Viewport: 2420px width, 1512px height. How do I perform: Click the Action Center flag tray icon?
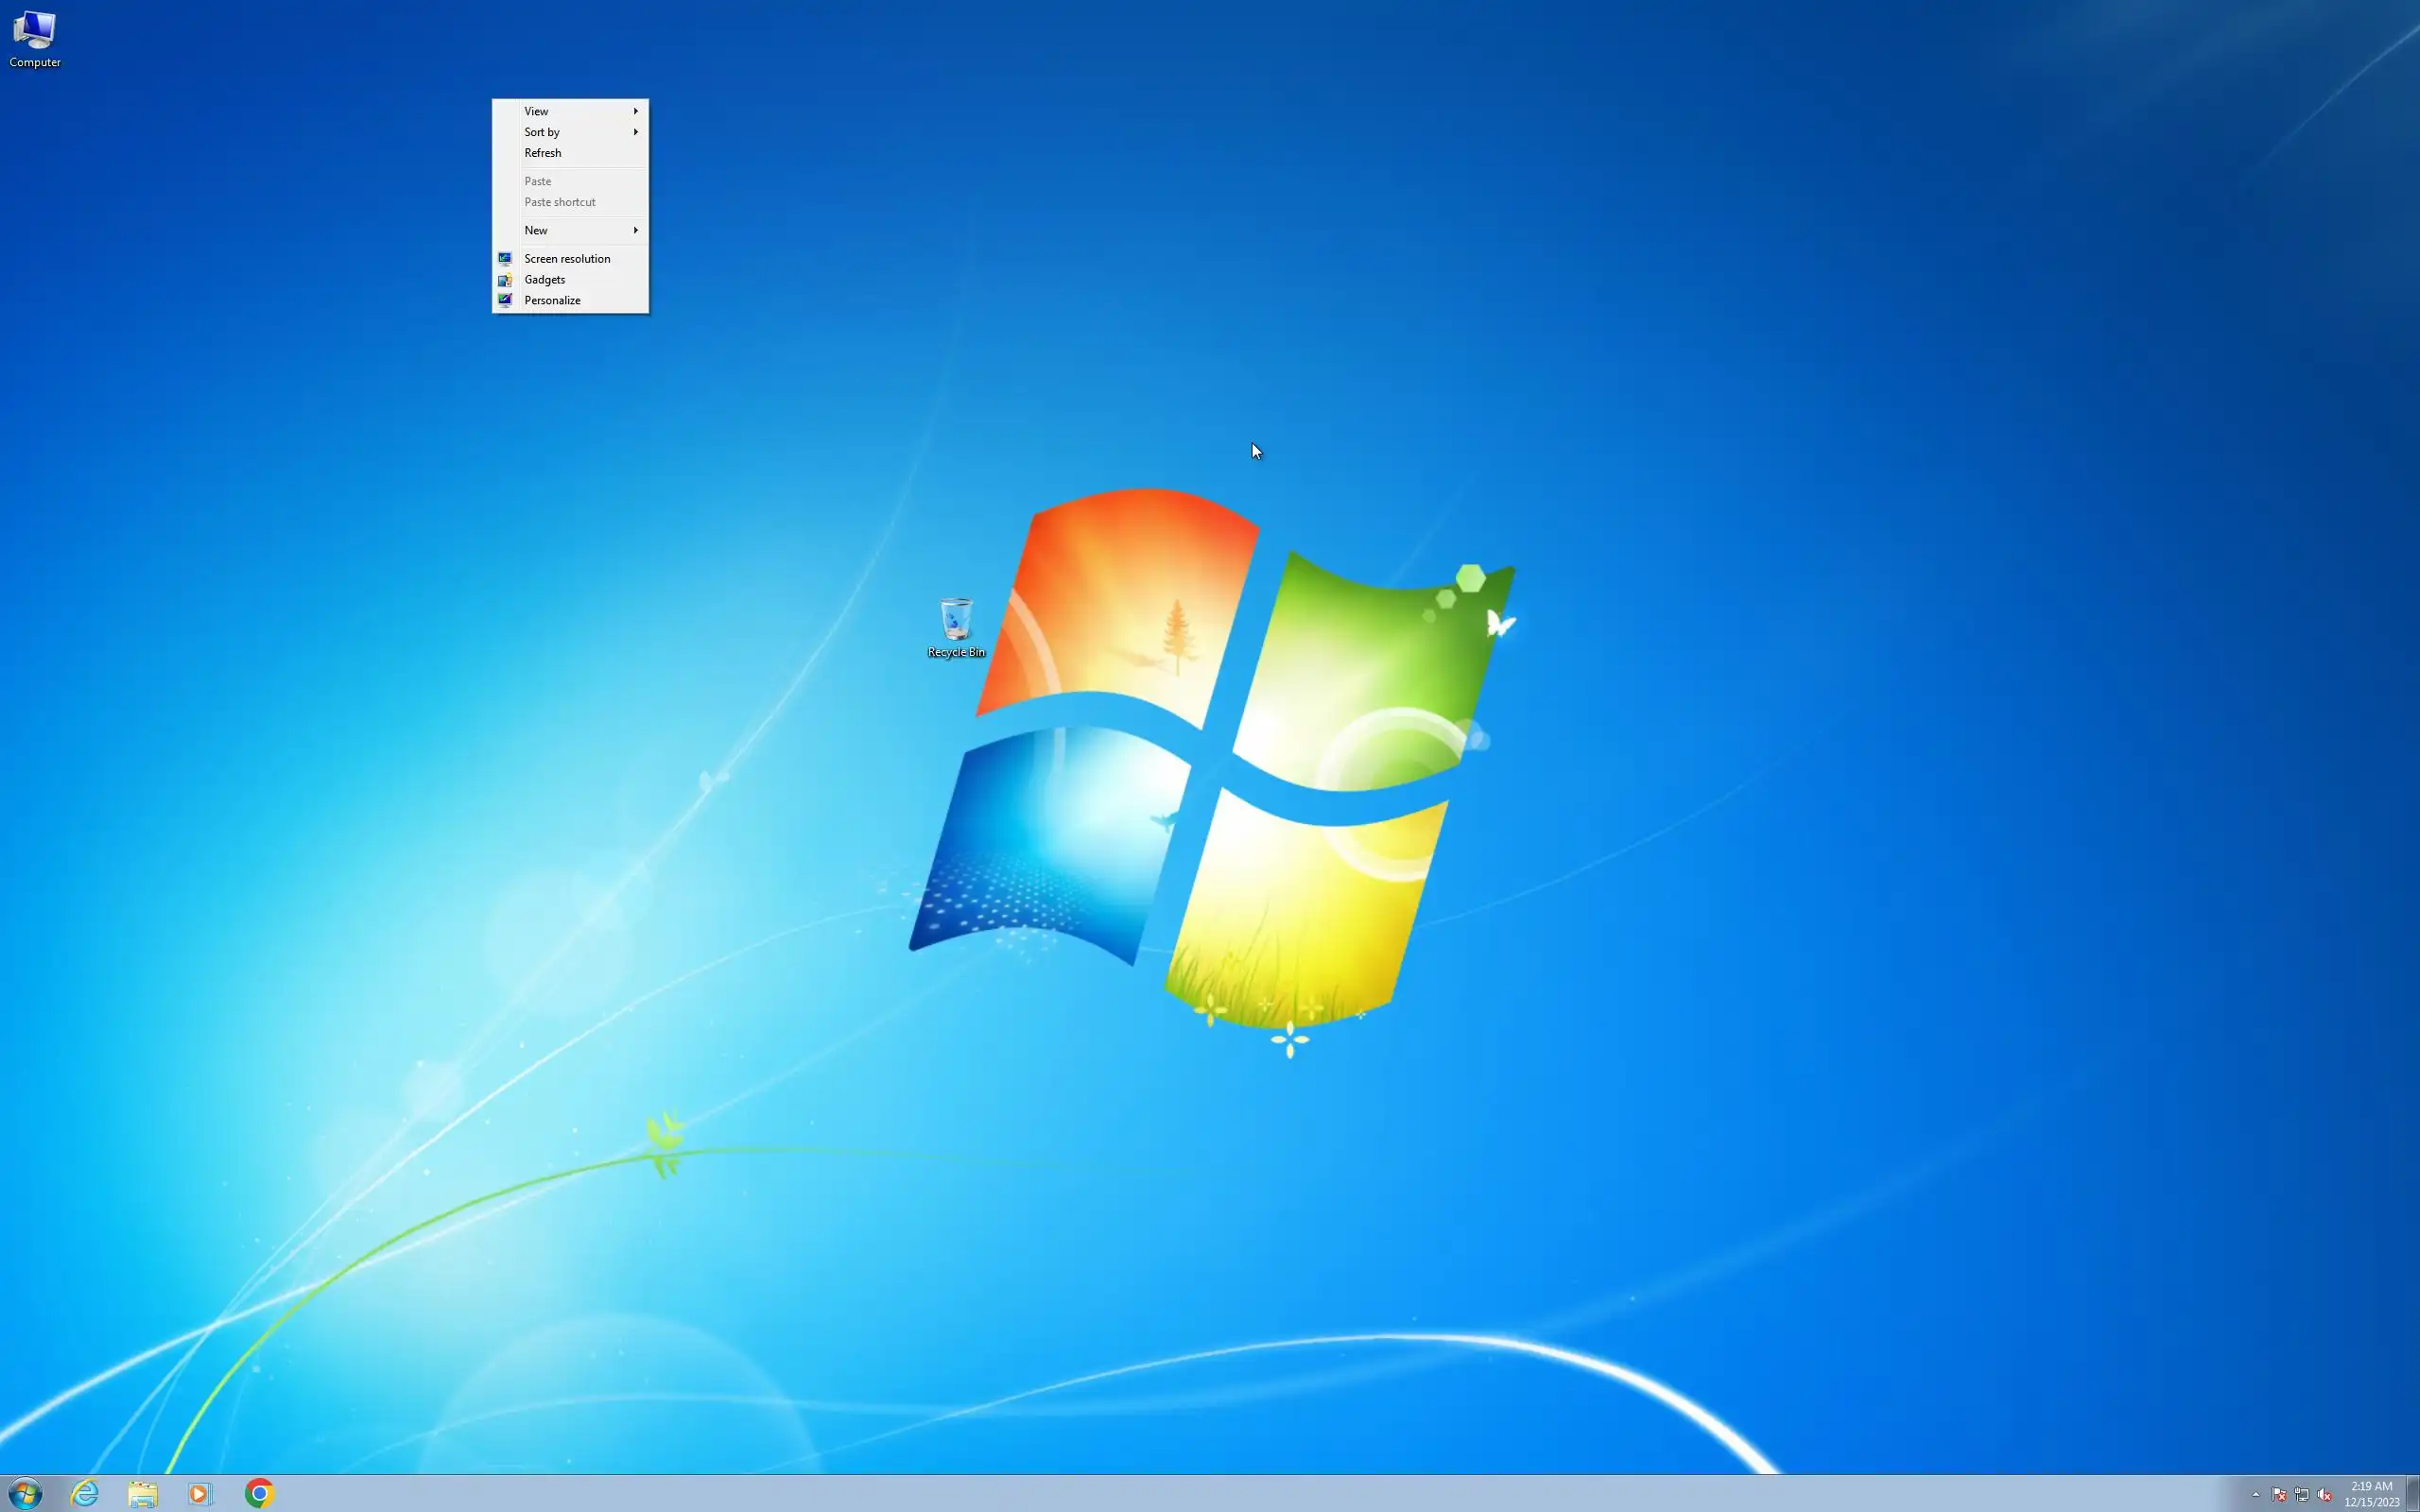(x=2279, y=1494)
